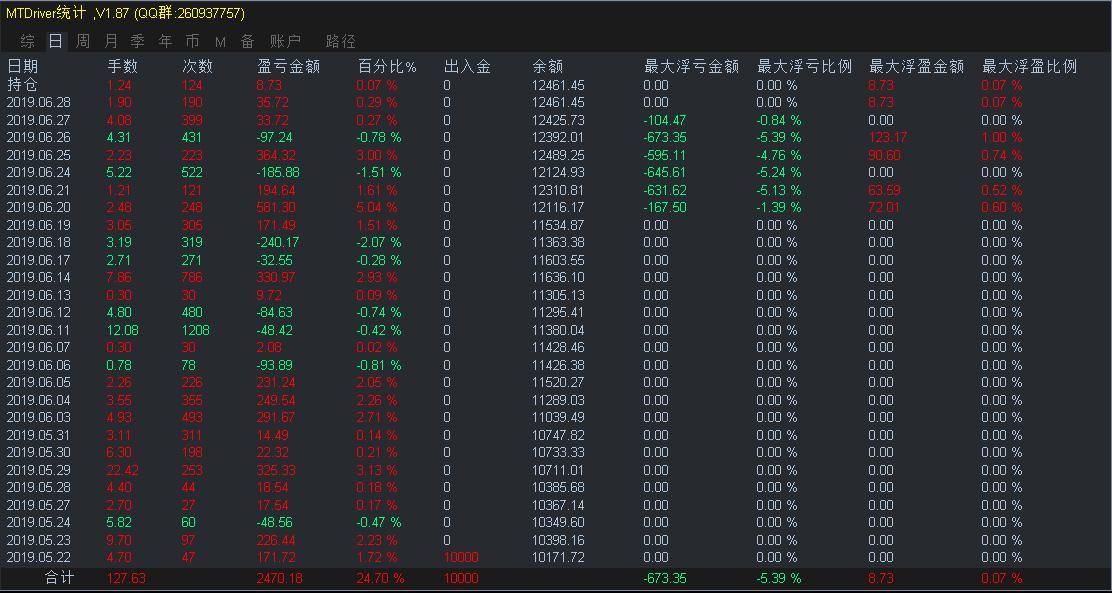Viewport: 1112px width, 593px height.
Task: Click the 日期 column header
Action: coord(23,67)
